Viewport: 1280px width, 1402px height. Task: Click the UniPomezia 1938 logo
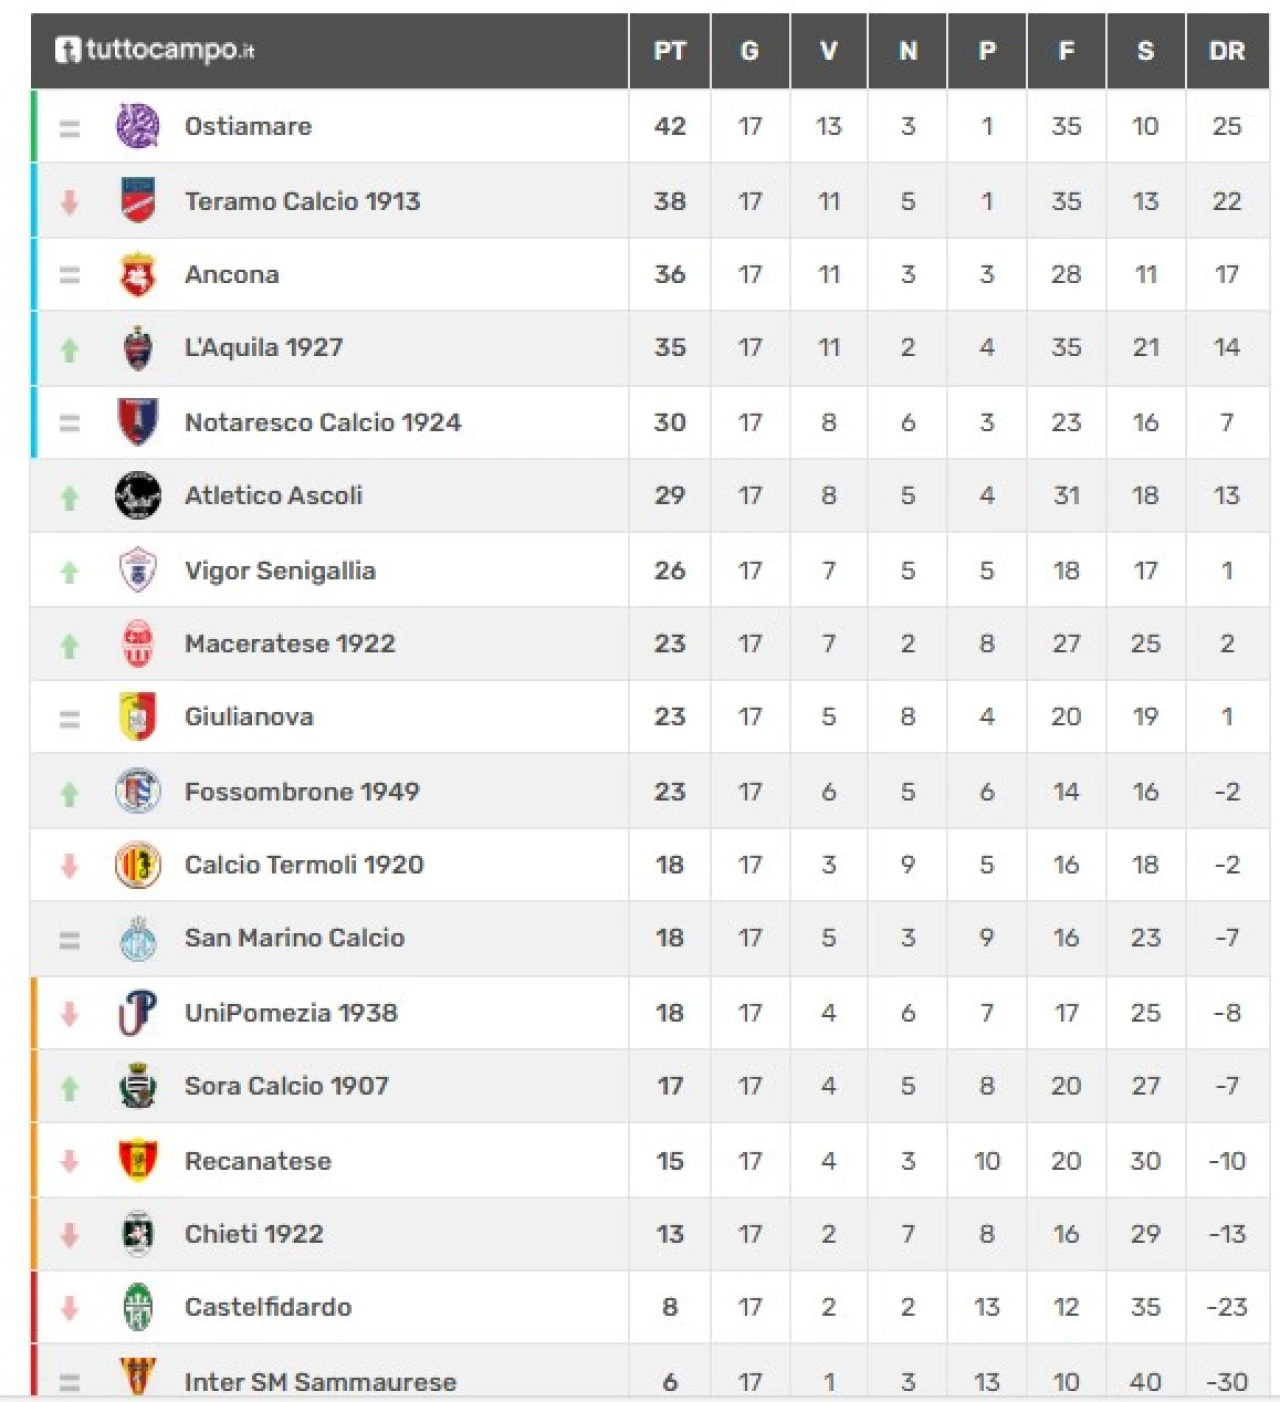(138, 1013)
